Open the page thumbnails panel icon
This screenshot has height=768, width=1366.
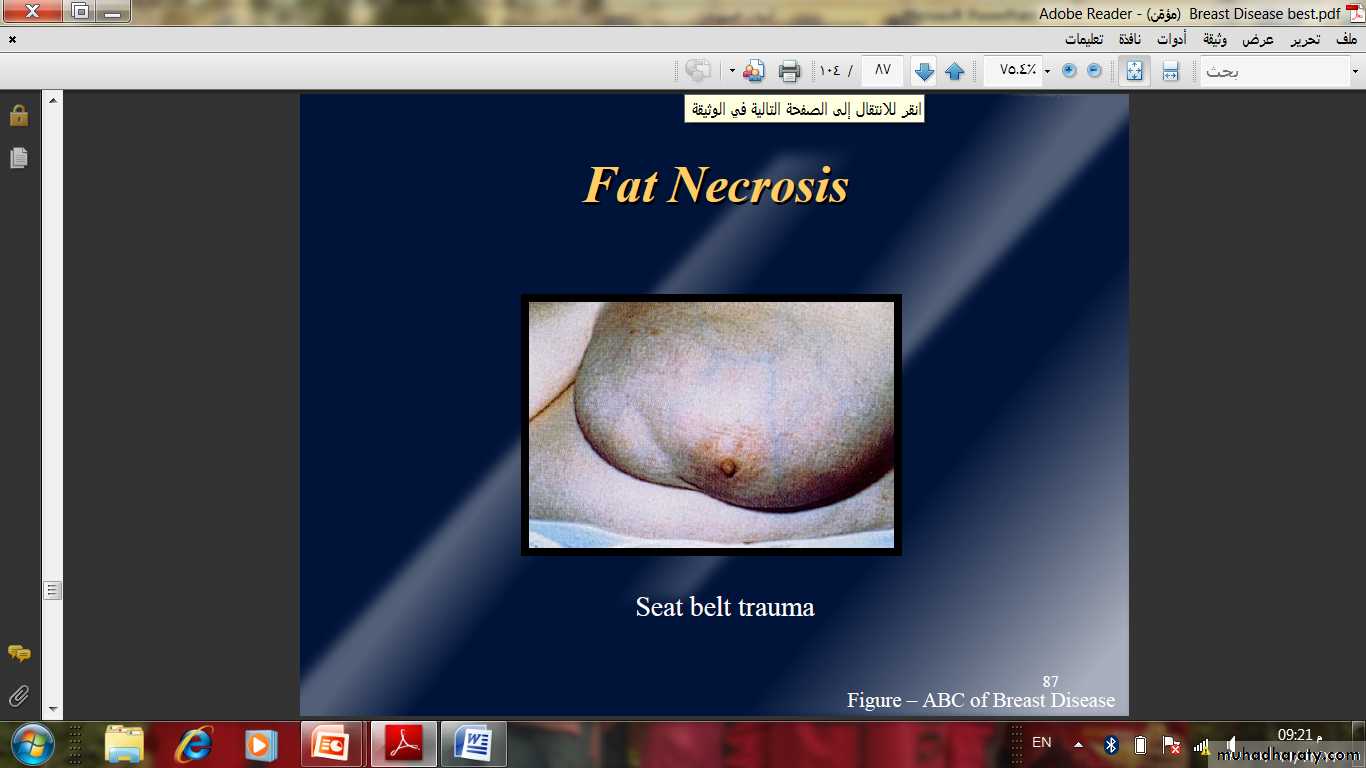(18, 158)
